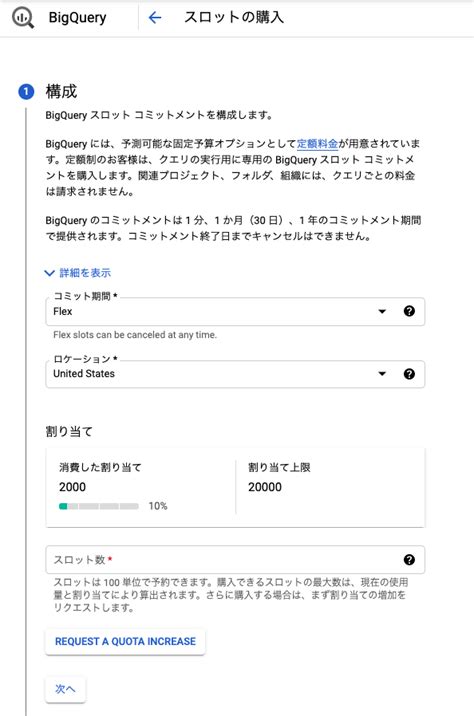Viewport: 474px width, 716px height.
Task: Open the Flex commitment period dropdown
Action: click(x=235, y=311)
